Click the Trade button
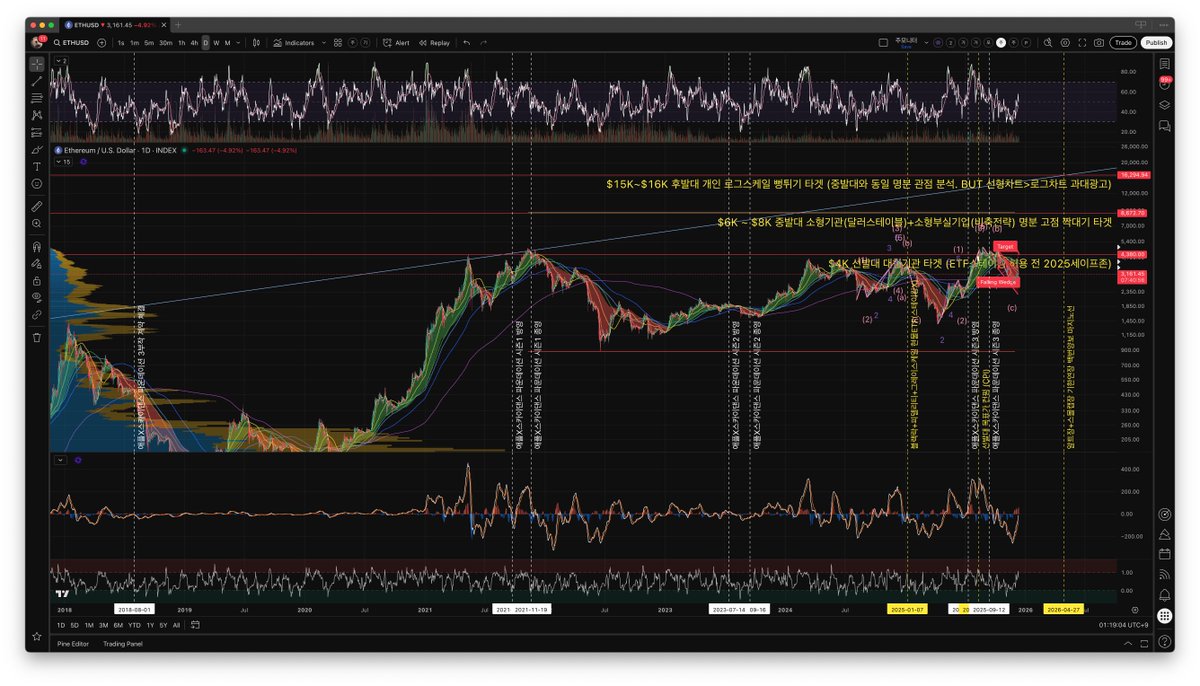 tap(1123, 43)
